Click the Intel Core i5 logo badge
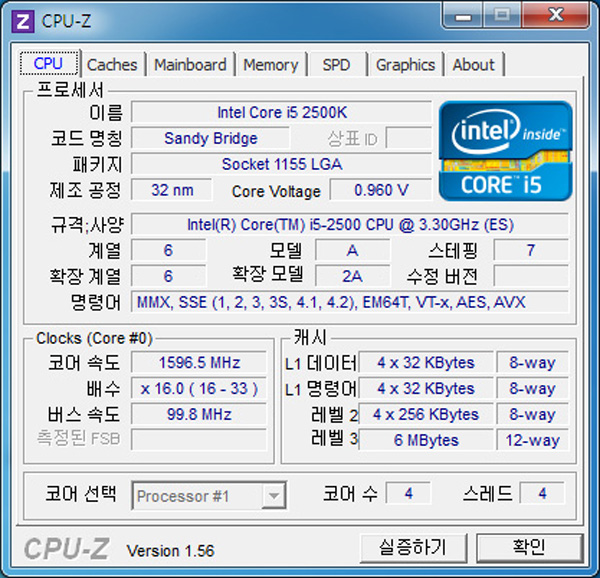 pyautogui.click(x=505, y=151)
